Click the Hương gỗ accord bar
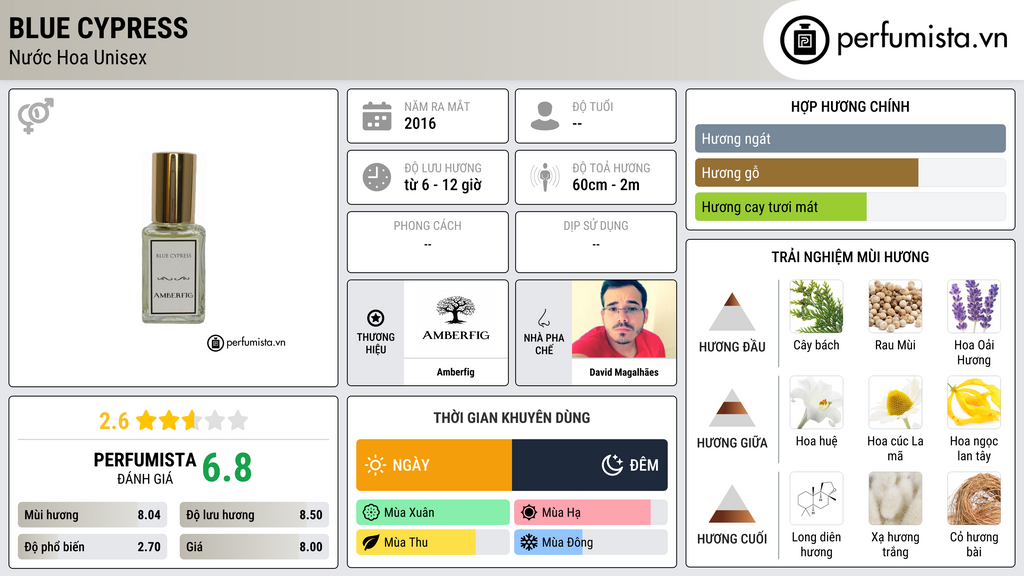1024x576 pixels. 850,172
